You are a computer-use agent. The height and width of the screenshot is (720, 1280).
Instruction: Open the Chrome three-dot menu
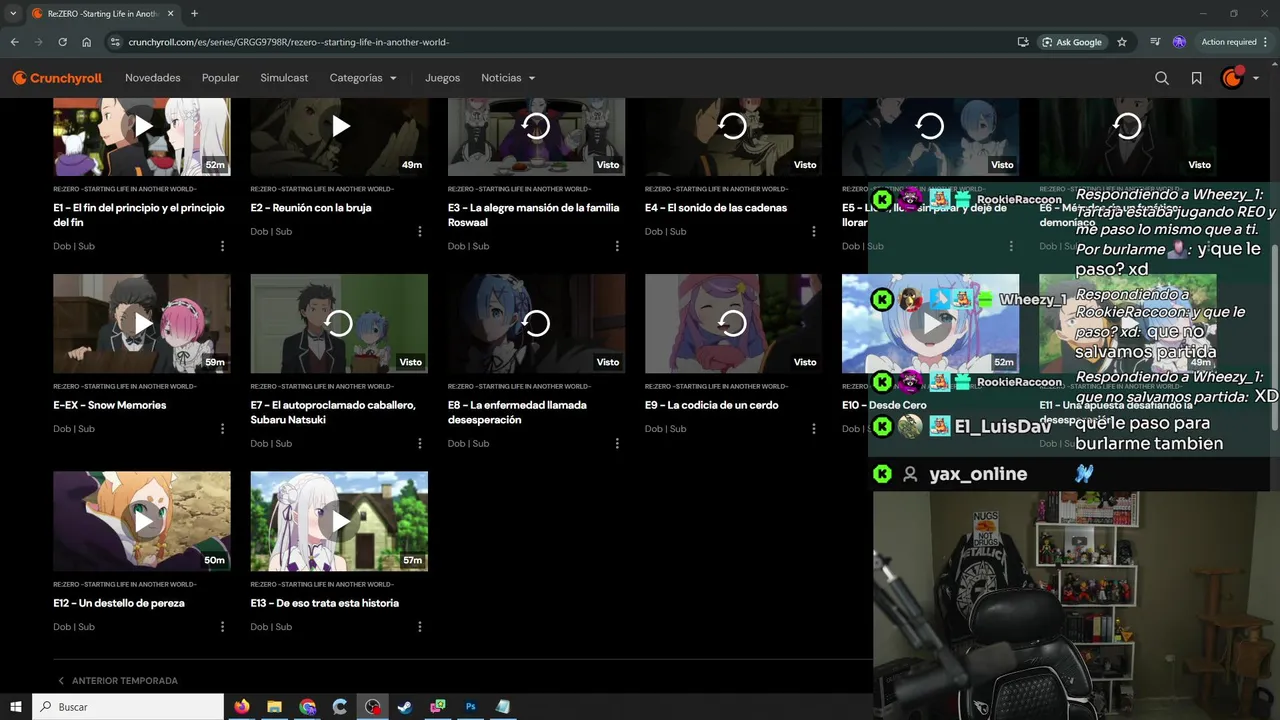click(1266, 42)
